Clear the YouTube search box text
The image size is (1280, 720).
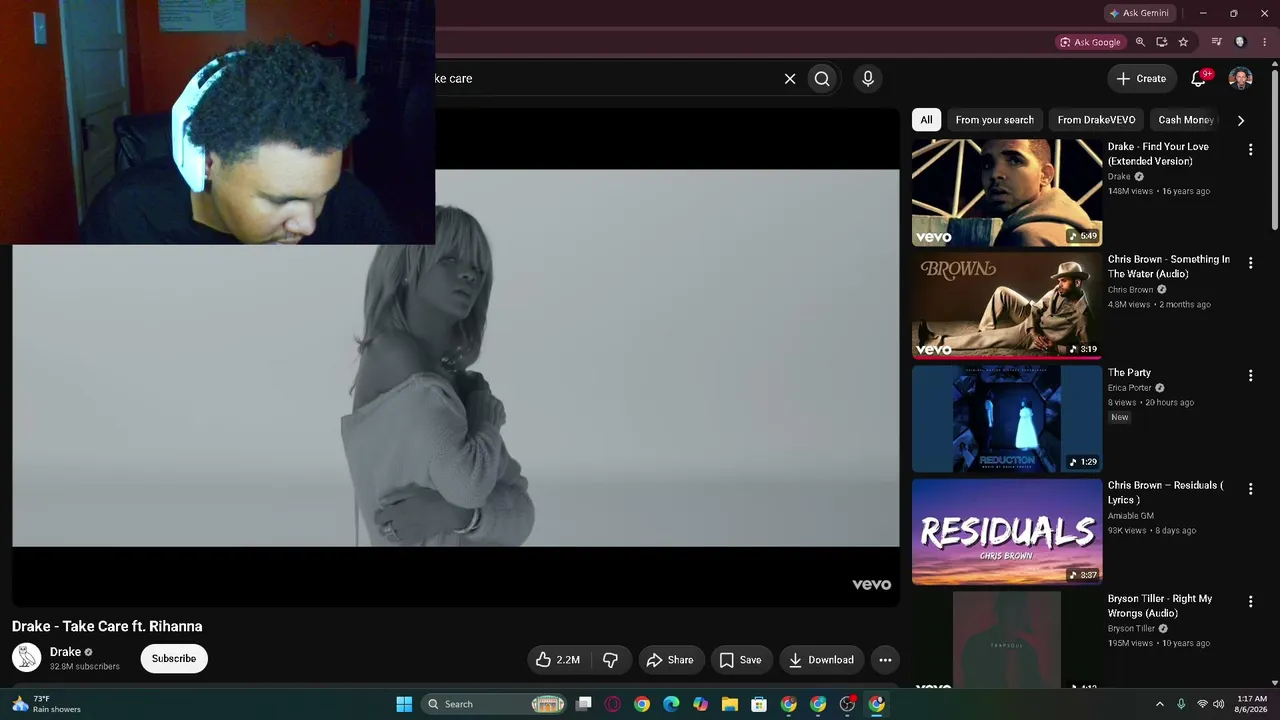(790, 78)
